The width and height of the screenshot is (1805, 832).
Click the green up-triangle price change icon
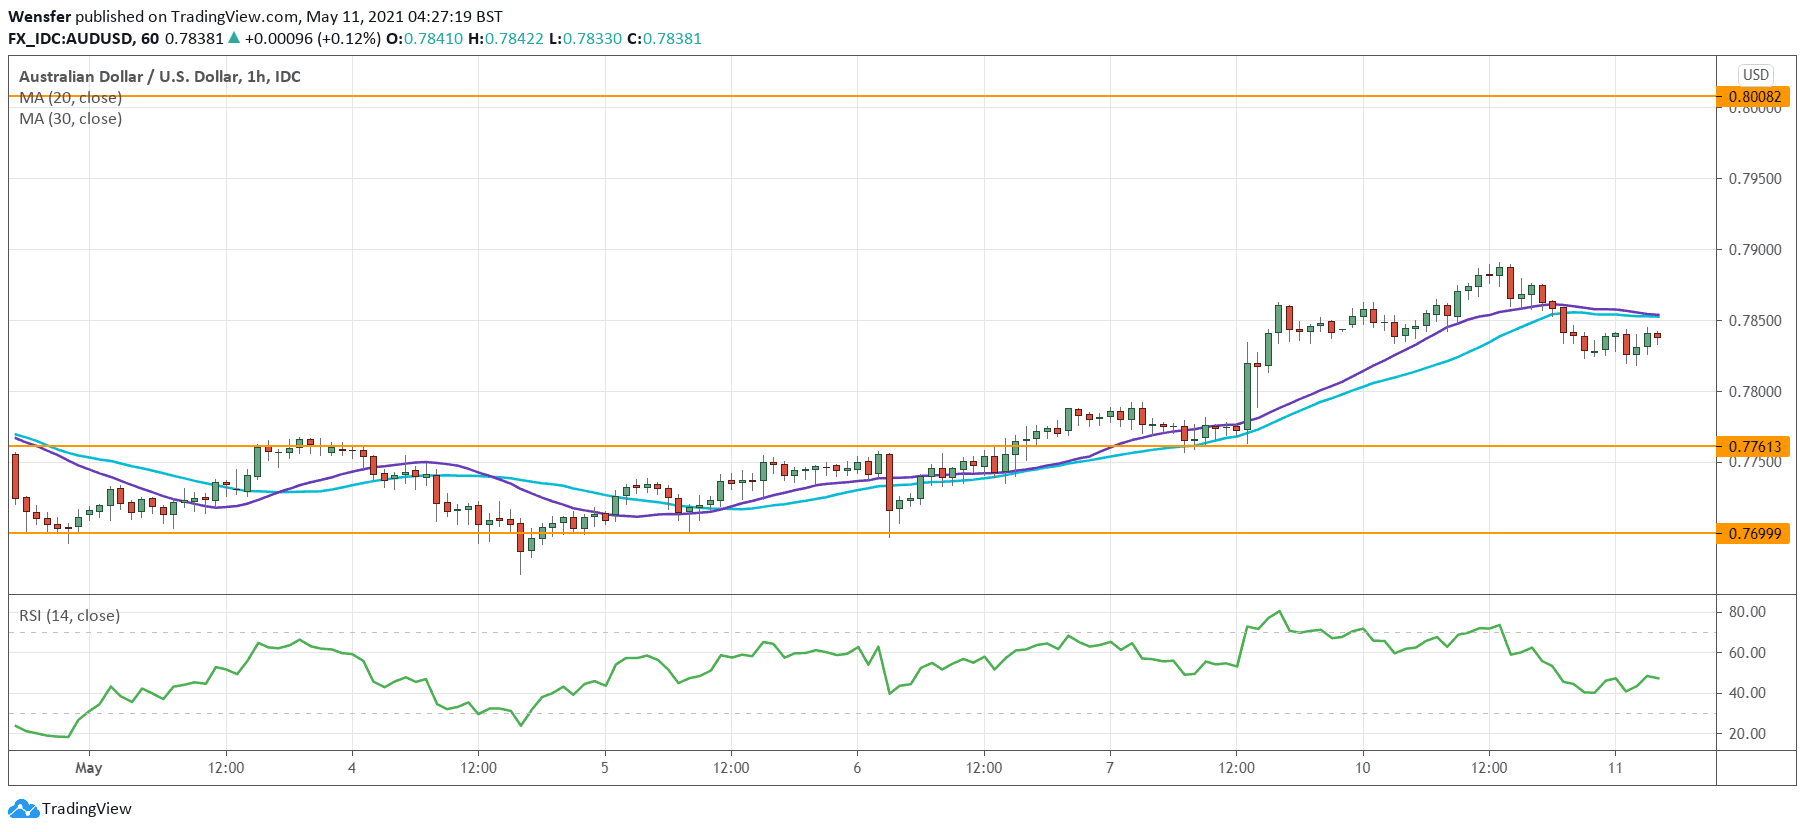[234, 38]
